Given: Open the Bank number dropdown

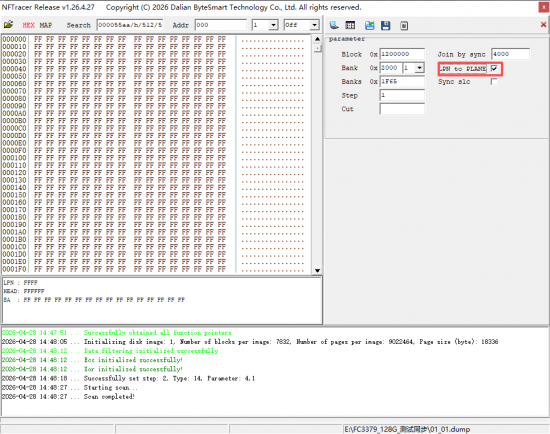Looking at the screenshot, I should tap(420, 68).
